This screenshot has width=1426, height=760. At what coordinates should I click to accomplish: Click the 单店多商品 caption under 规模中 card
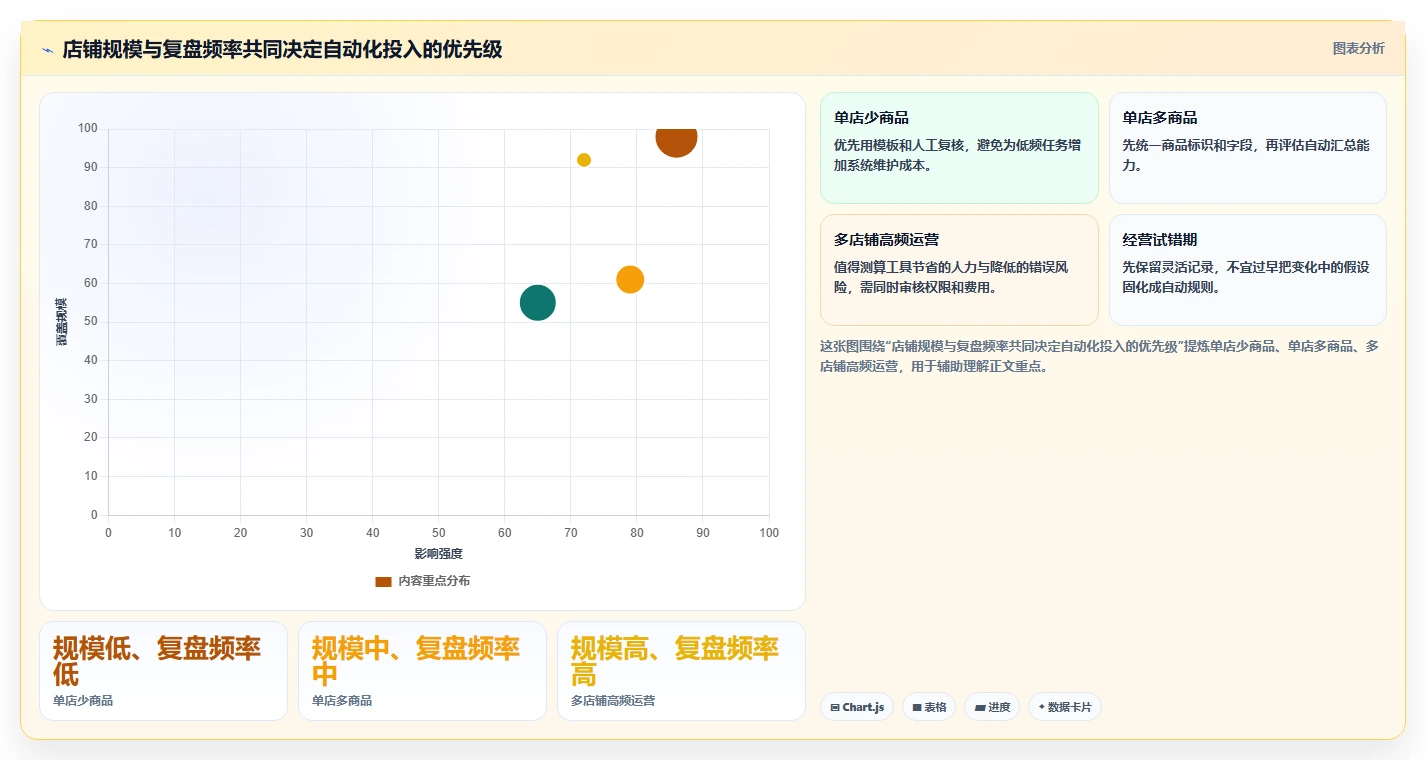coord(342,701)
